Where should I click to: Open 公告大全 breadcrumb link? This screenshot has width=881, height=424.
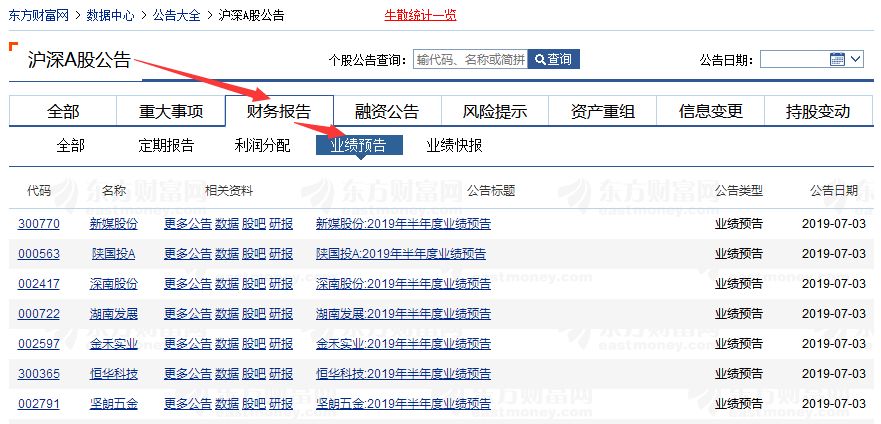176,15
